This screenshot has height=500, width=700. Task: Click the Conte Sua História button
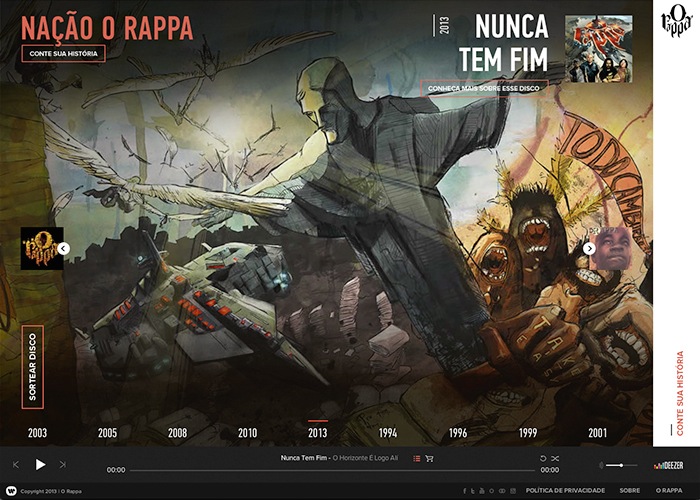pos(63,54)
